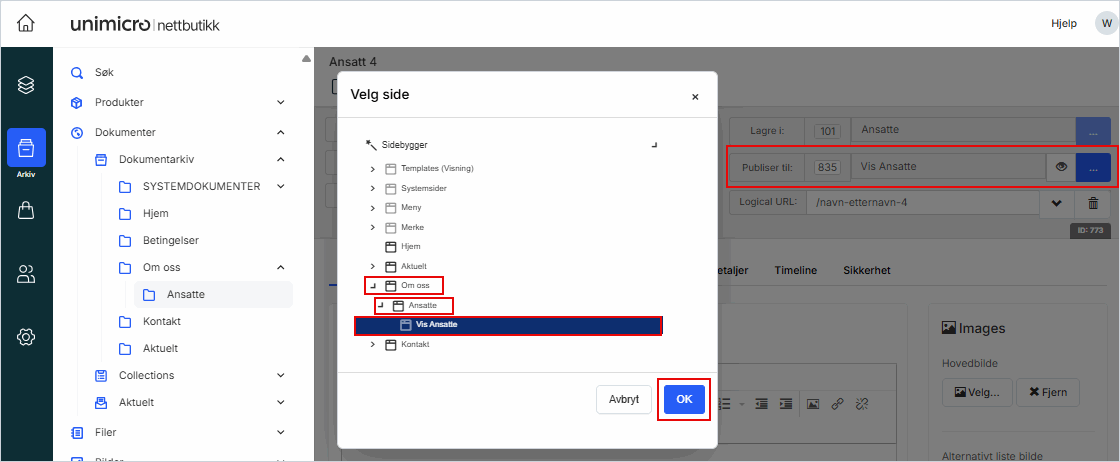This screenshot has width=1120, height=462.
Task: Collapse the Om oss node in dialog
Action: 373,286
